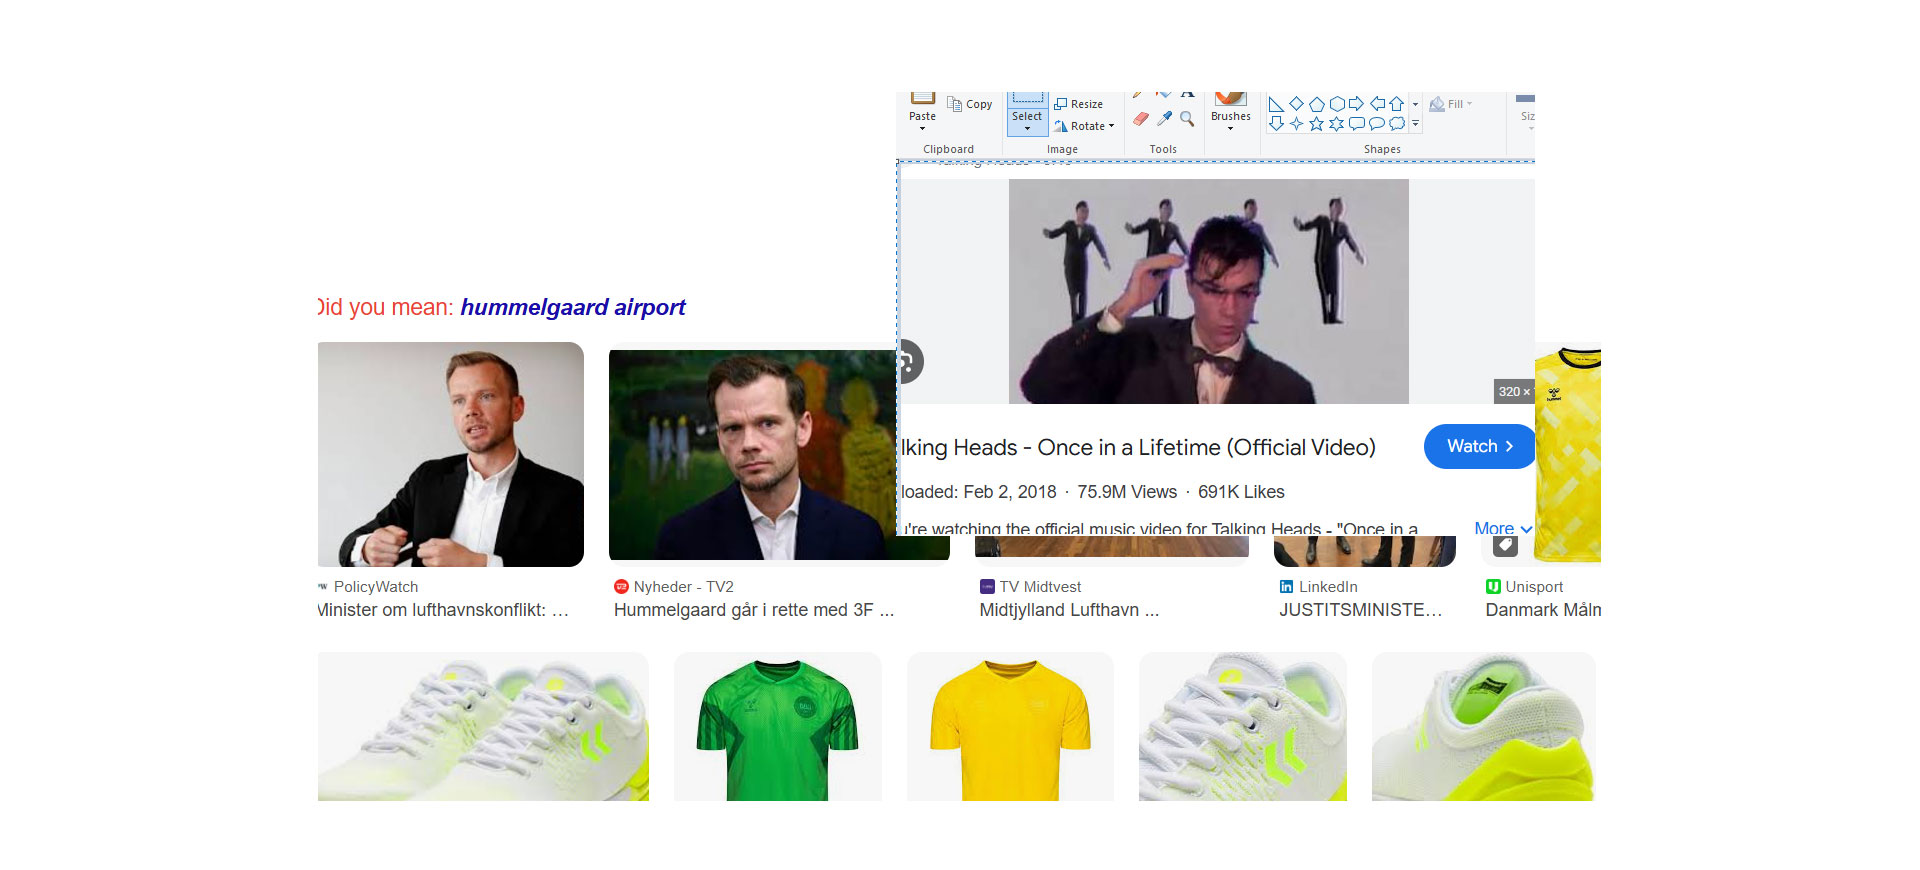Select the right triangle shape
The height and width of the screenshot is (870, 1920).
pos(1276,104)
